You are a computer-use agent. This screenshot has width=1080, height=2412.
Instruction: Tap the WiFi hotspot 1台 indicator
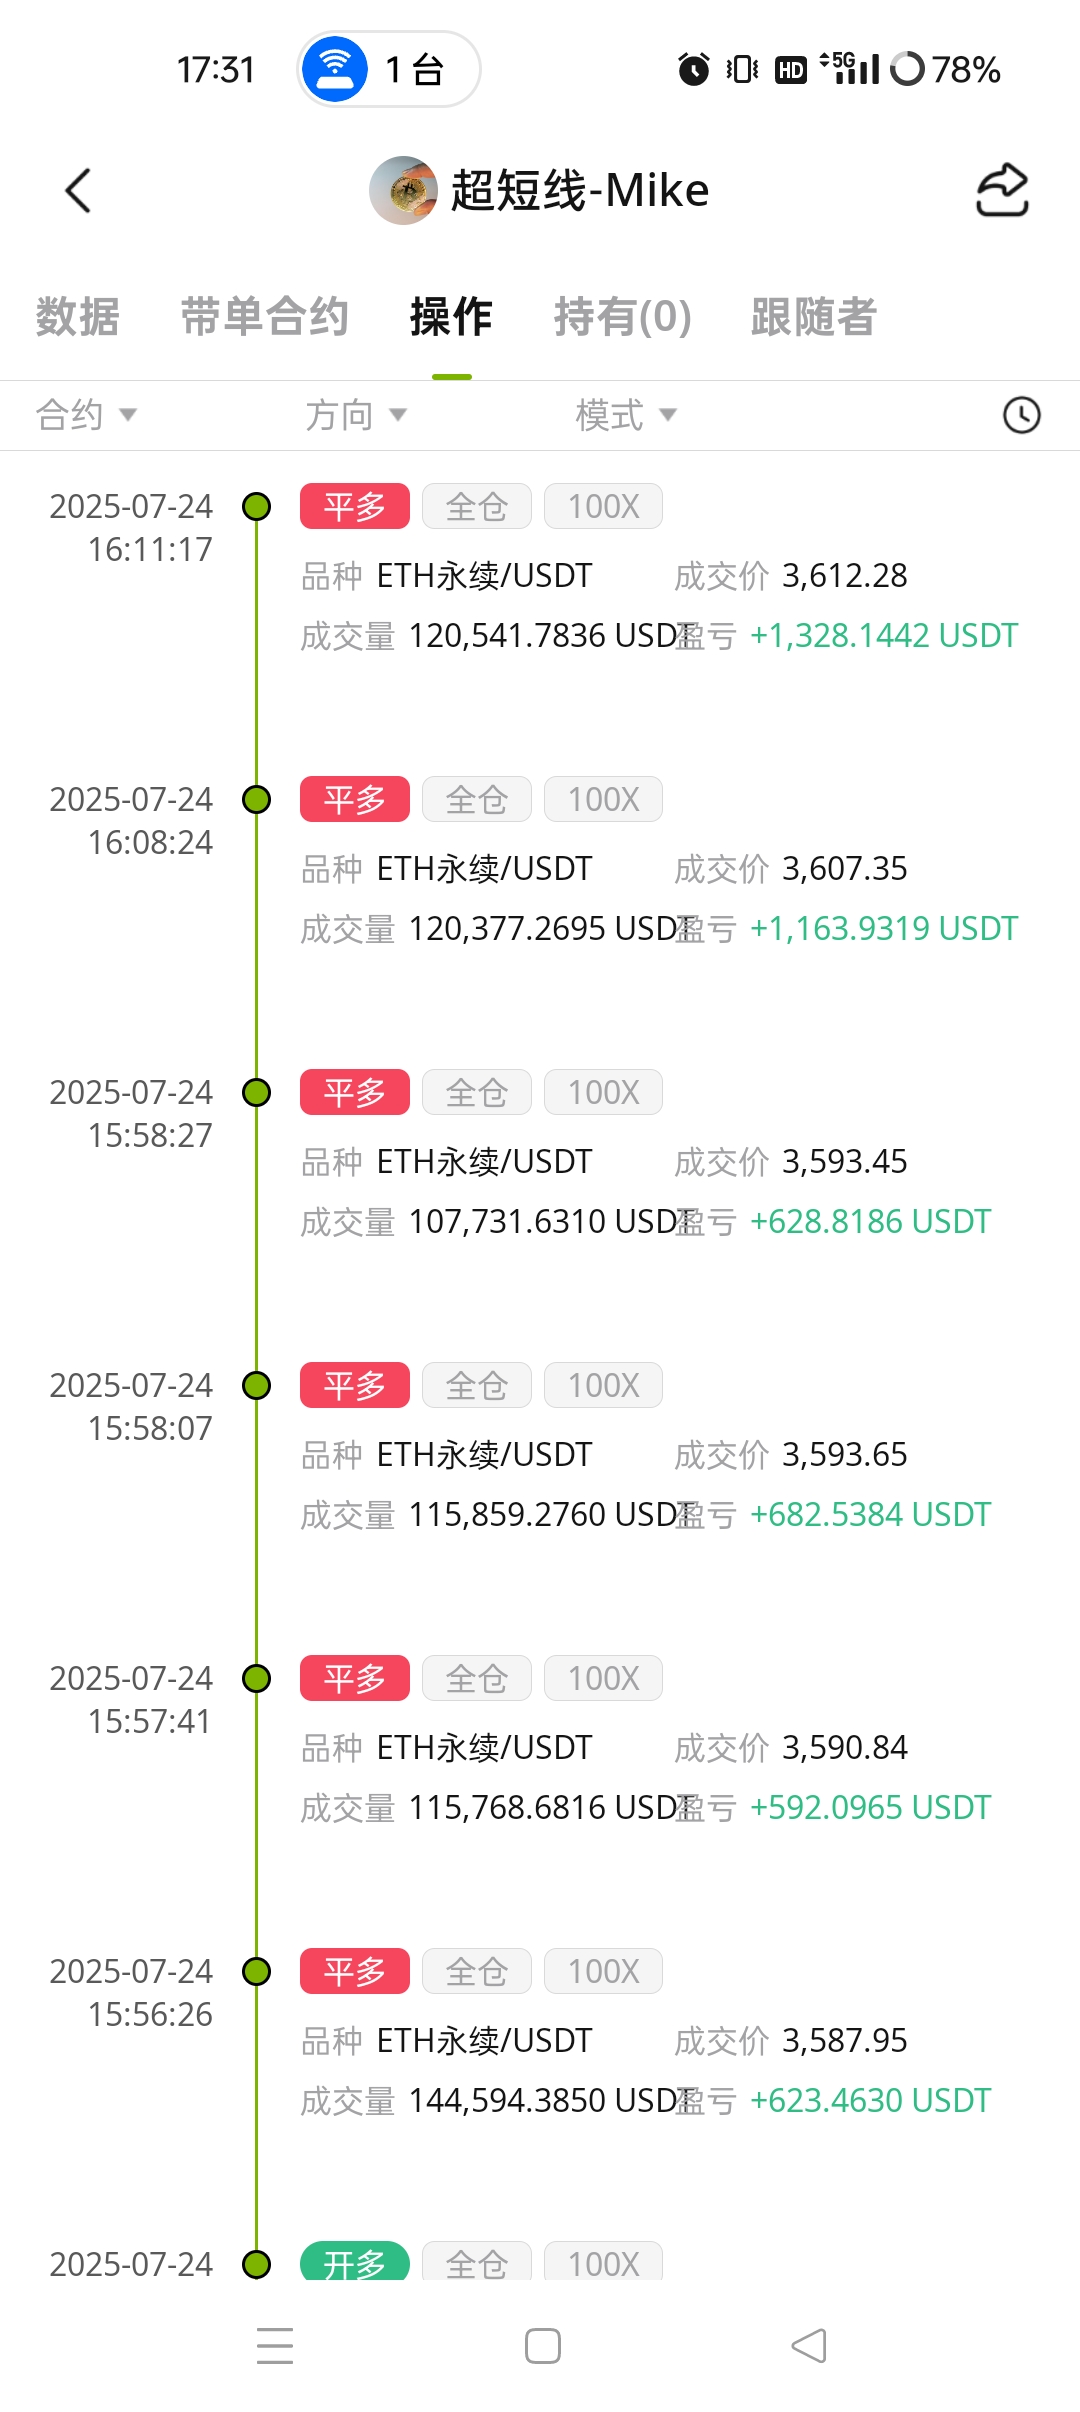389,69
